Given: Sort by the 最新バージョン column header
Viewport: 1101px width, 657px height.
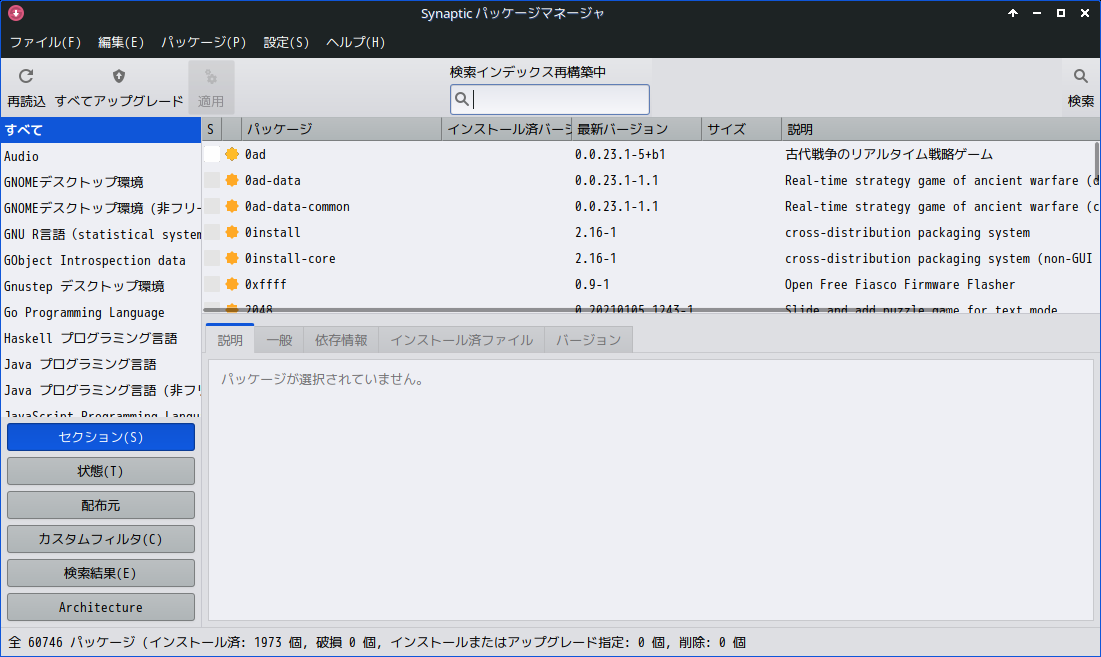Looking at the screenshot, I should (x=637, y=129).
